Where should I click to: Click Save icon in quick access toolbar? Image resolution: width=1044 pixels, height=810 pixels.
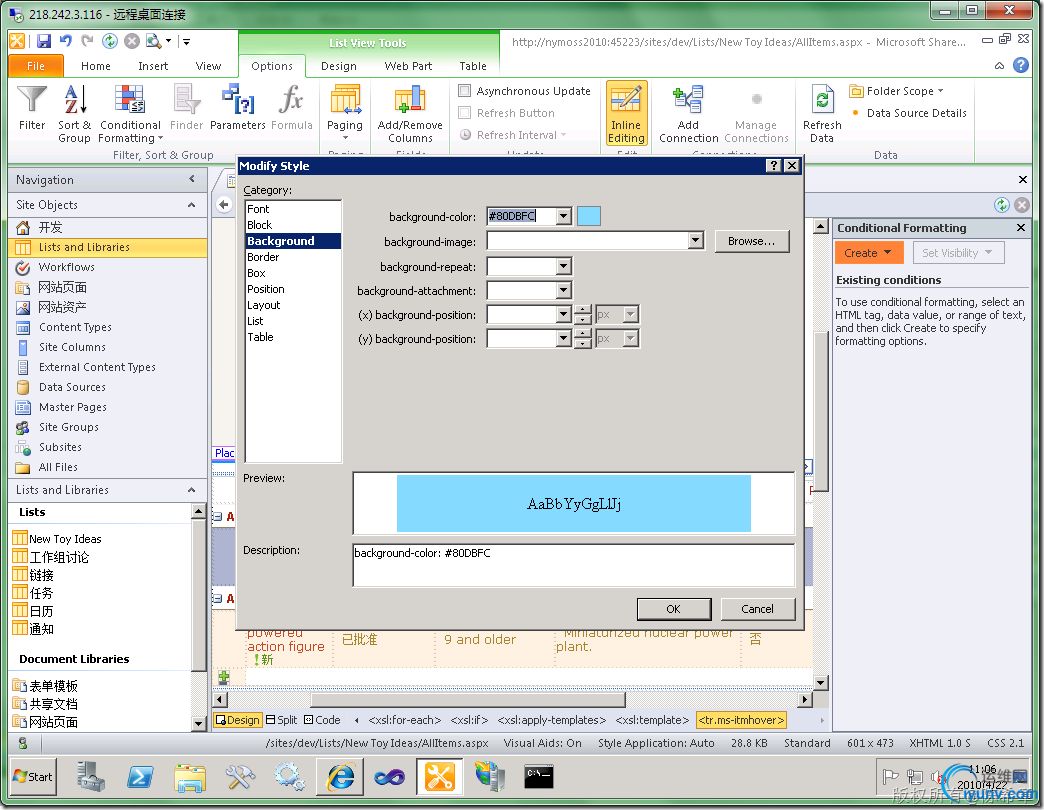click(x=44, y=41)
